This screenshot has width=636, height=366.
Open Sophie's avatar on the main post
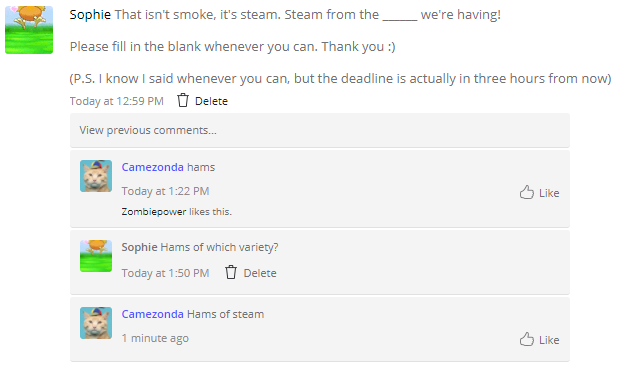click(x=29, y=30)
